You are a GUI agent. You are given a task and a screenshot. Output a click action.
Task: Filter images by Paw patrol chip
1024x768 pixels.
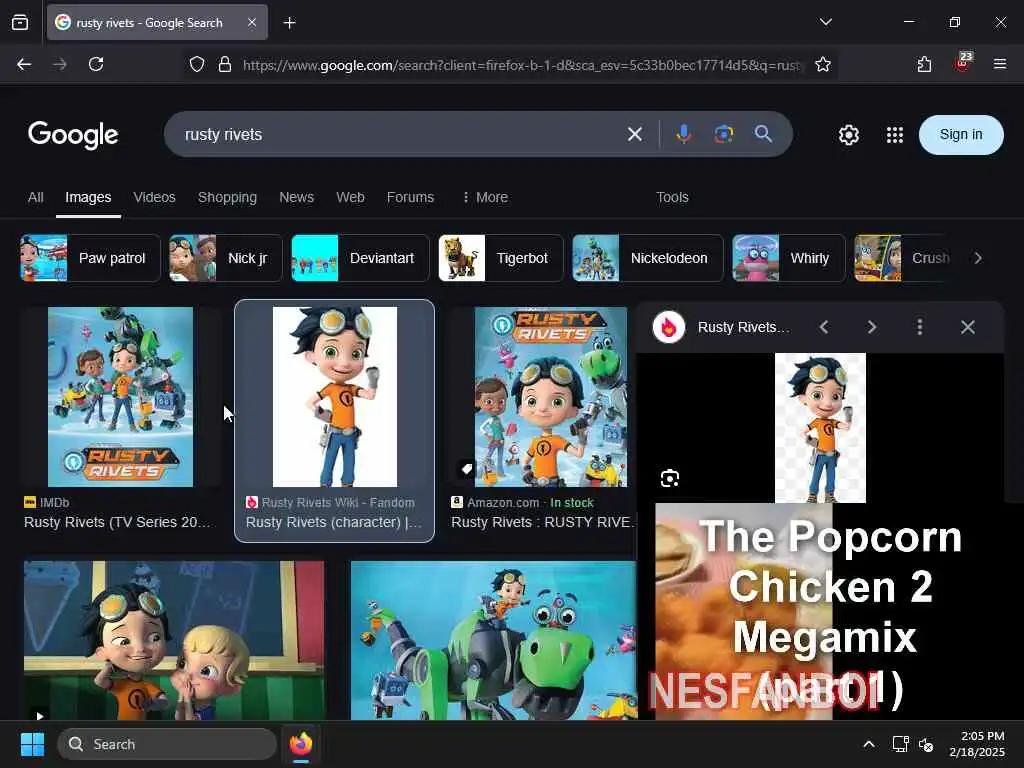pos(90,258)
